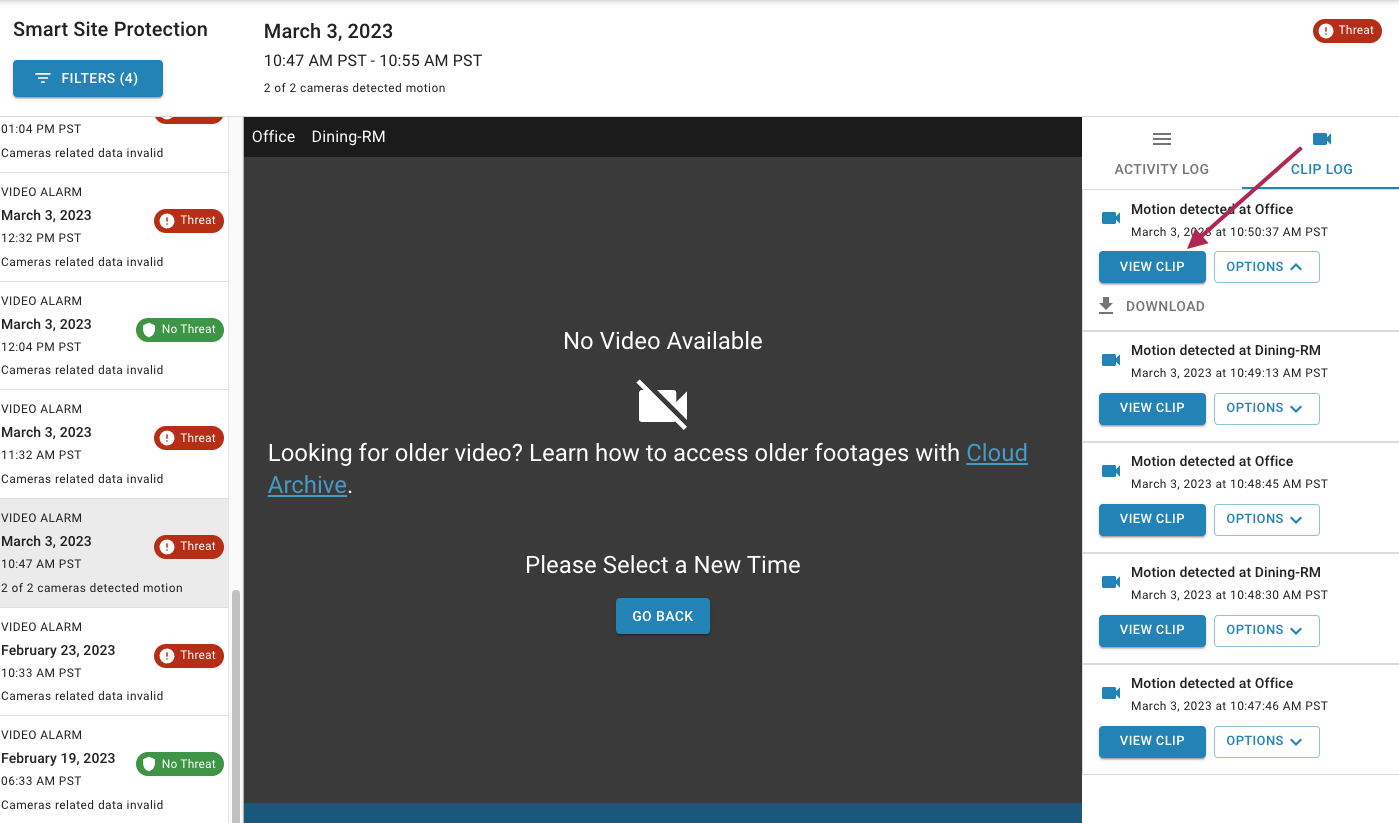This screenshot has height=823, width=1399.
Task: Click the download arrow icon
Action: tap(1106, 306)
